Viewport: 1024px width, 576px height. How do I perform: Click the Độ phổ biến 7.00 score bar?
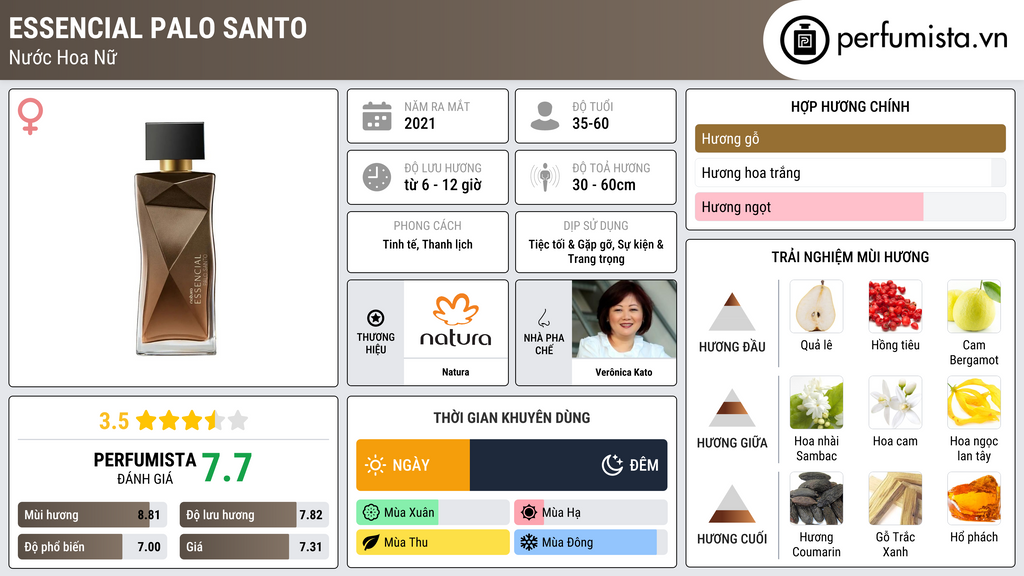click(93, 547)
